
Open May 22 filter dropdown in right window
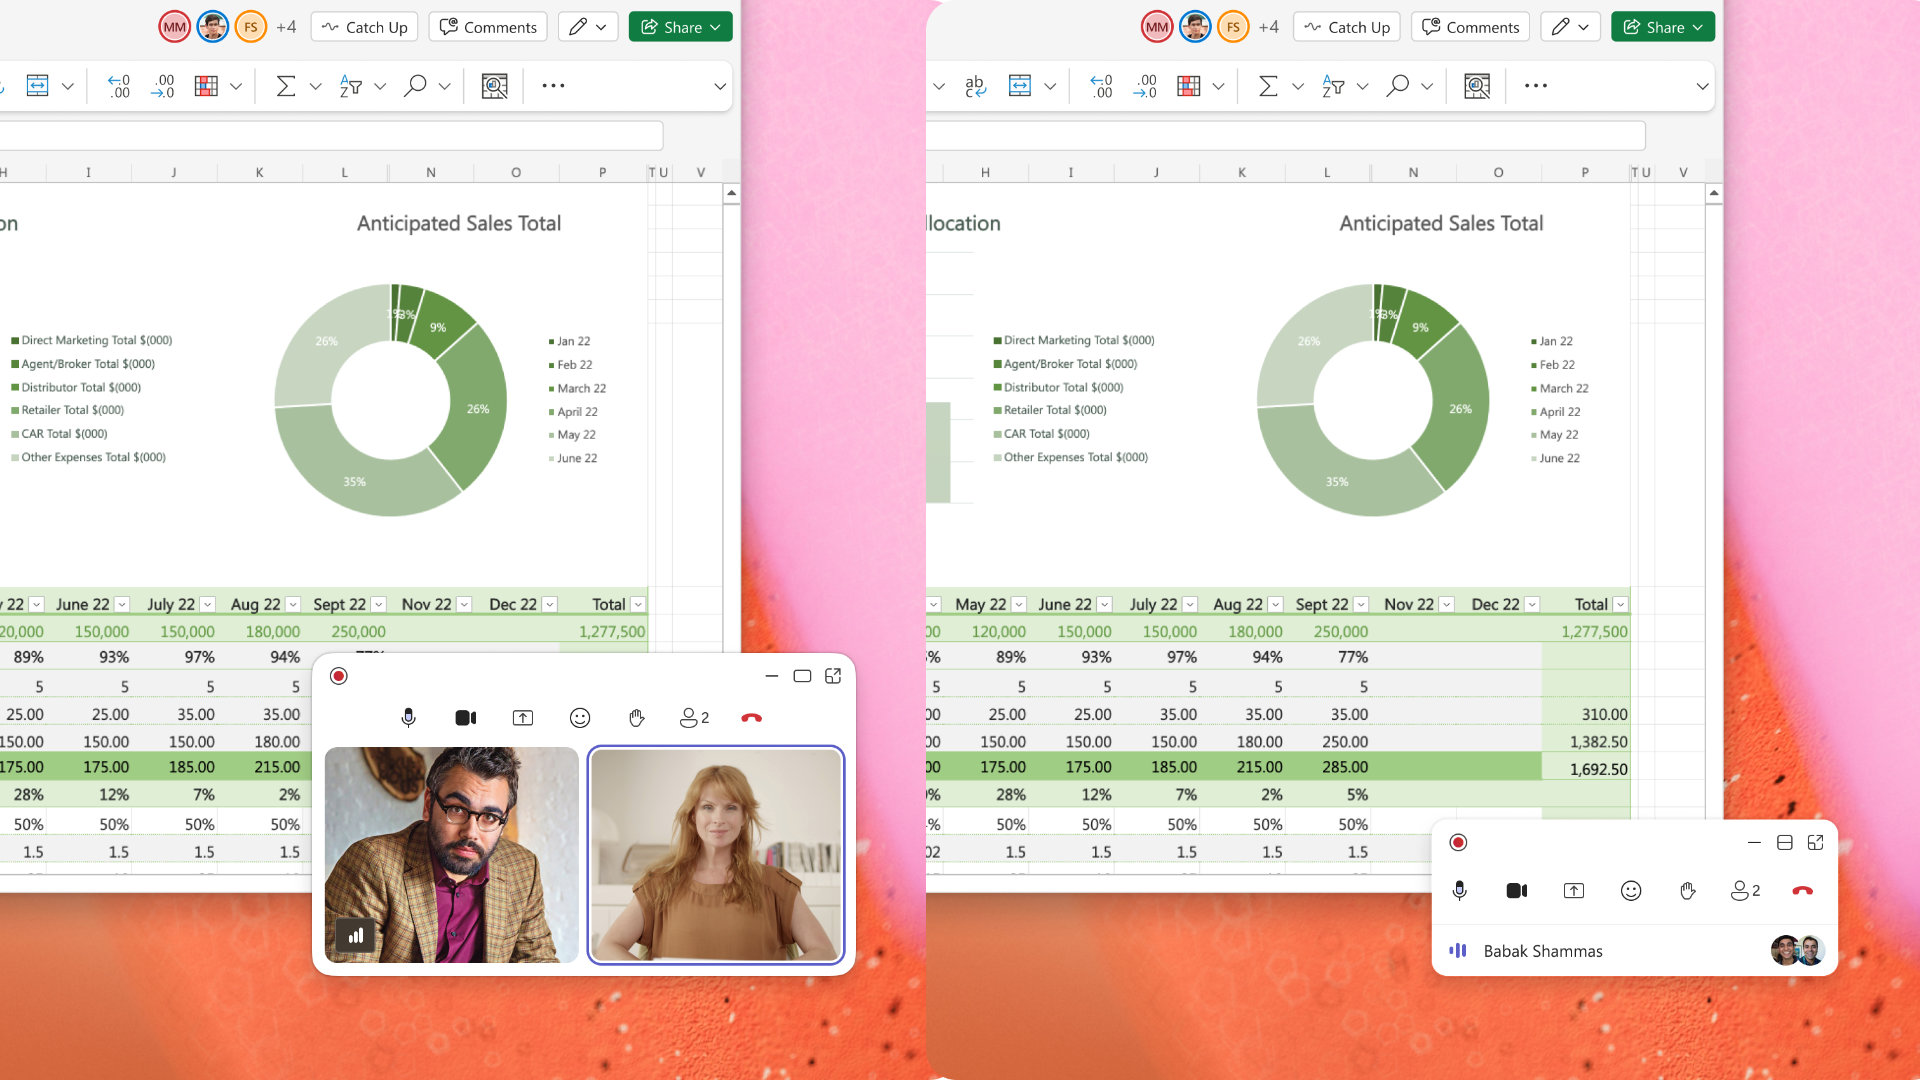(x=1018, y=605)
